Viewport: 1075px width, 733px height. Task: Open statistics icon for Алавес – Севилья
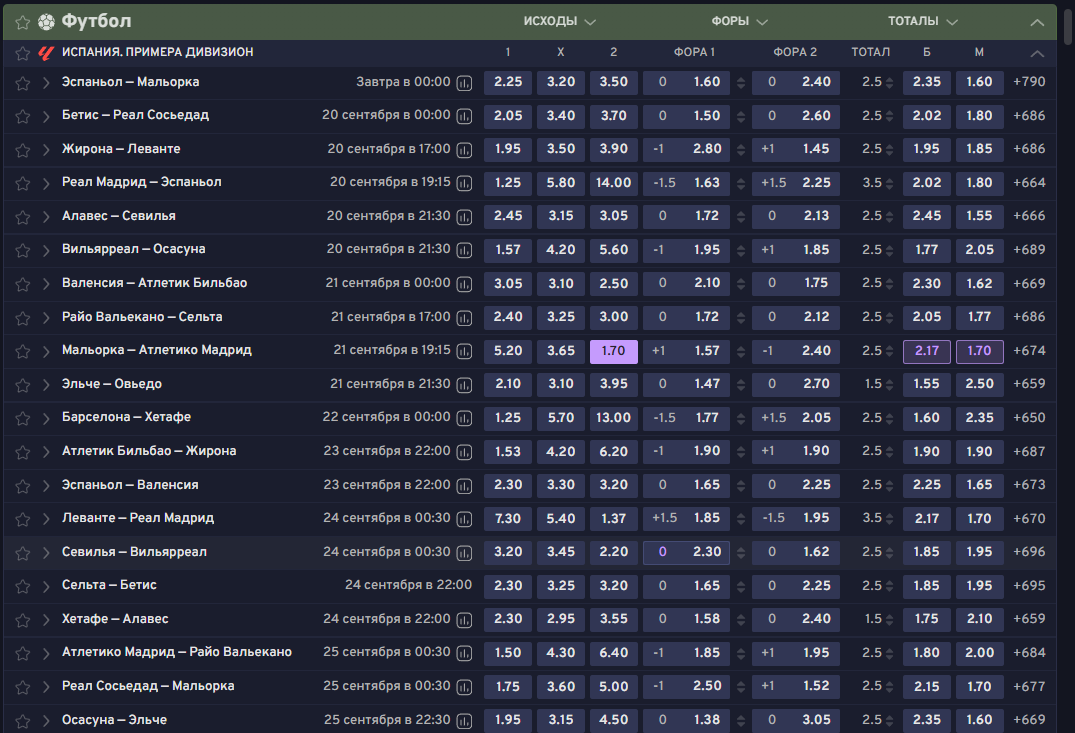tap(464, 217)
